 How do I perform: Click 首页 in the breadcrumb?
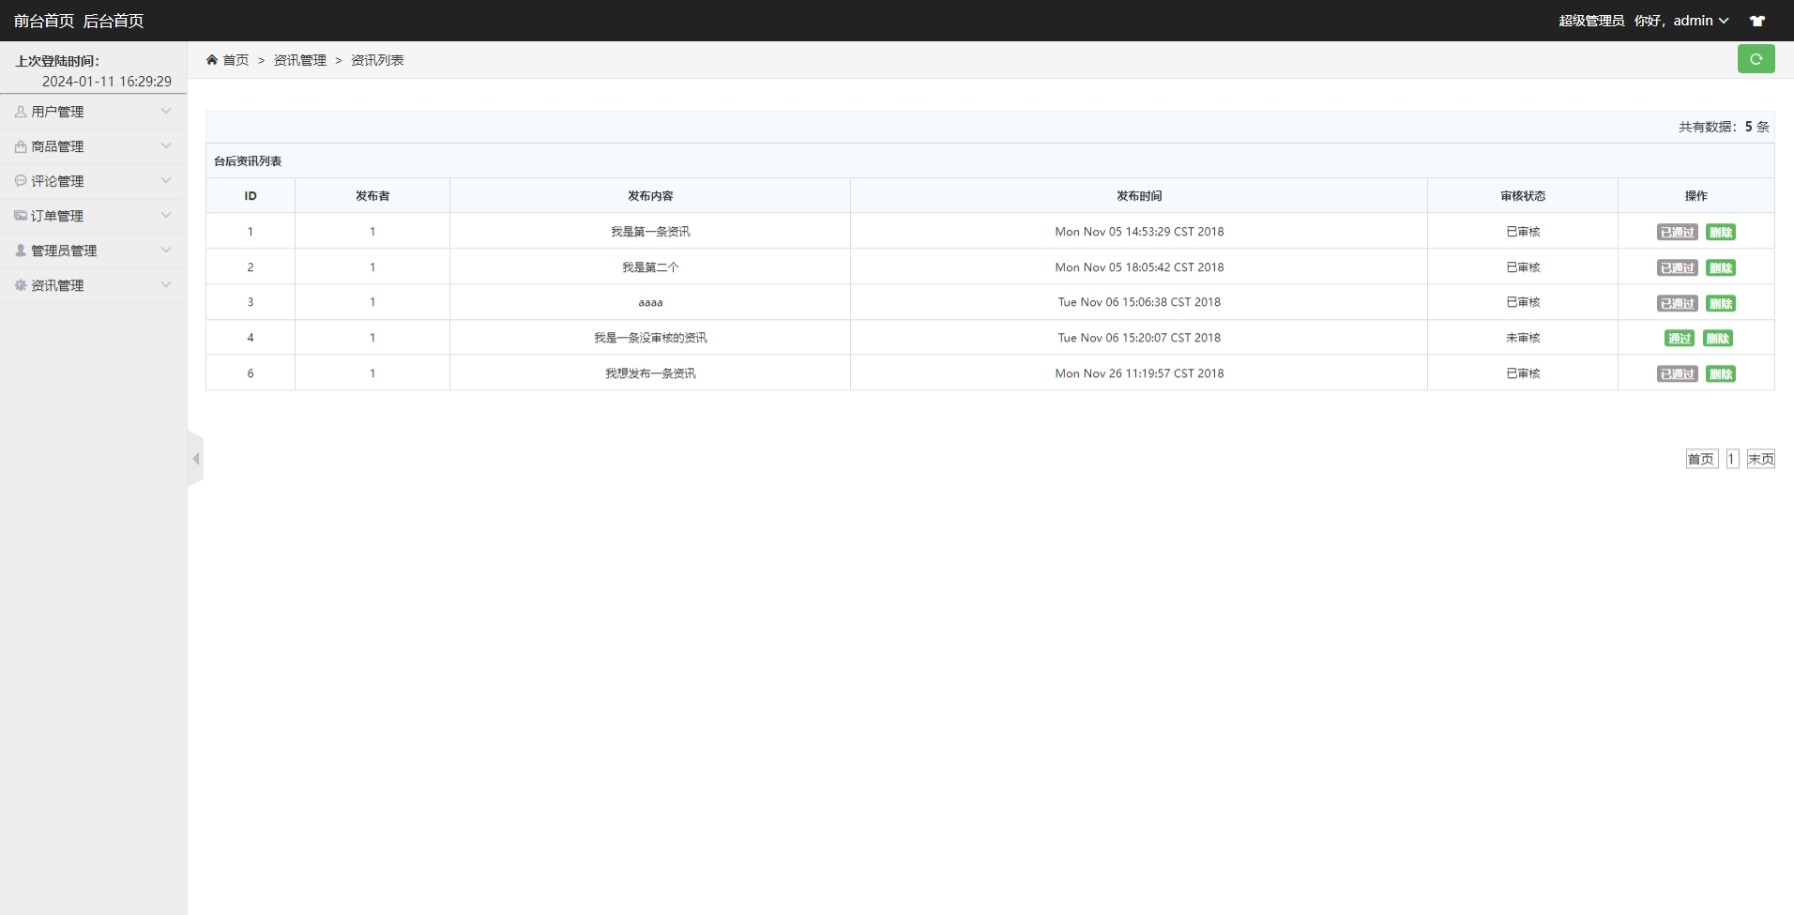click(236, 60)
